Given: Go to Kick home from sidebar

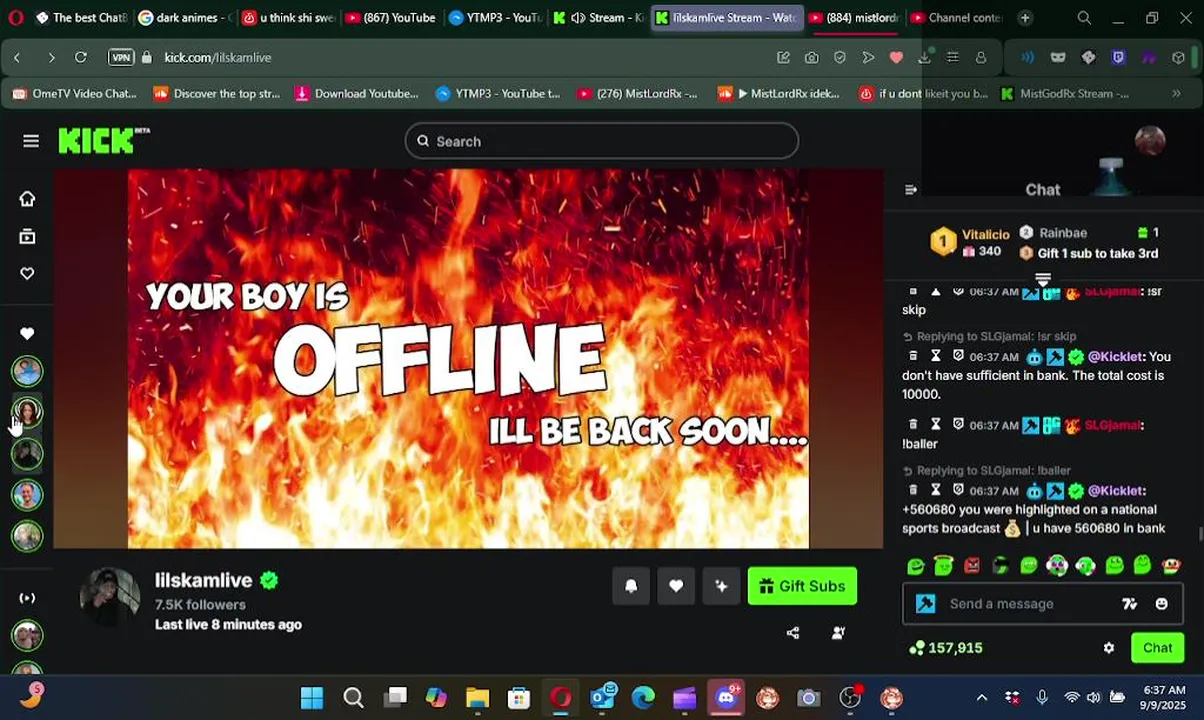Looking at the screenshot, I should click(27, 198).
